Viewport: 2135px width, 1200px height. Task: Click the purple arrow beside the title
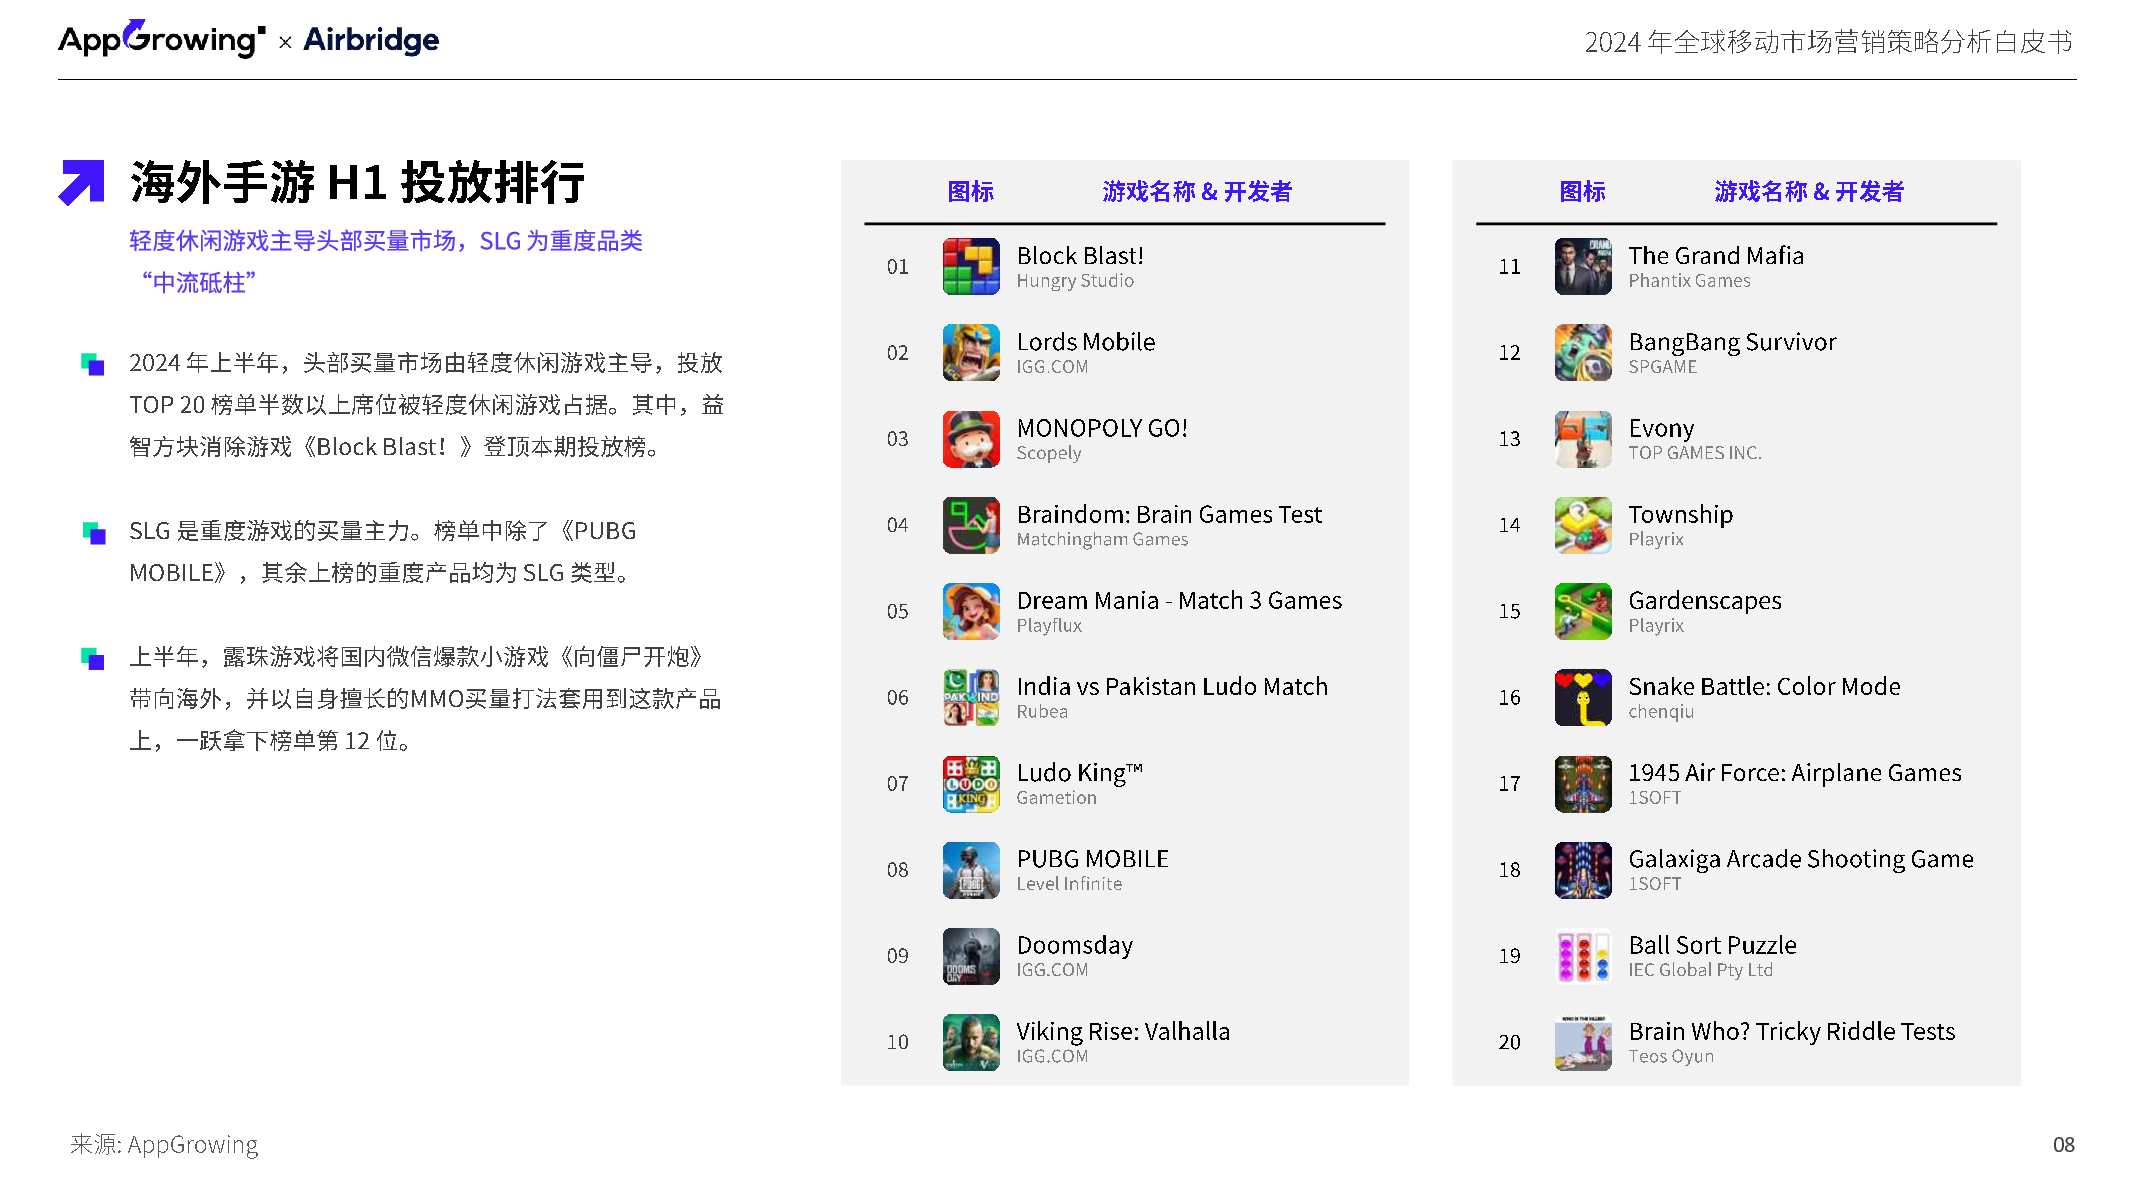(x=82, y=182)
